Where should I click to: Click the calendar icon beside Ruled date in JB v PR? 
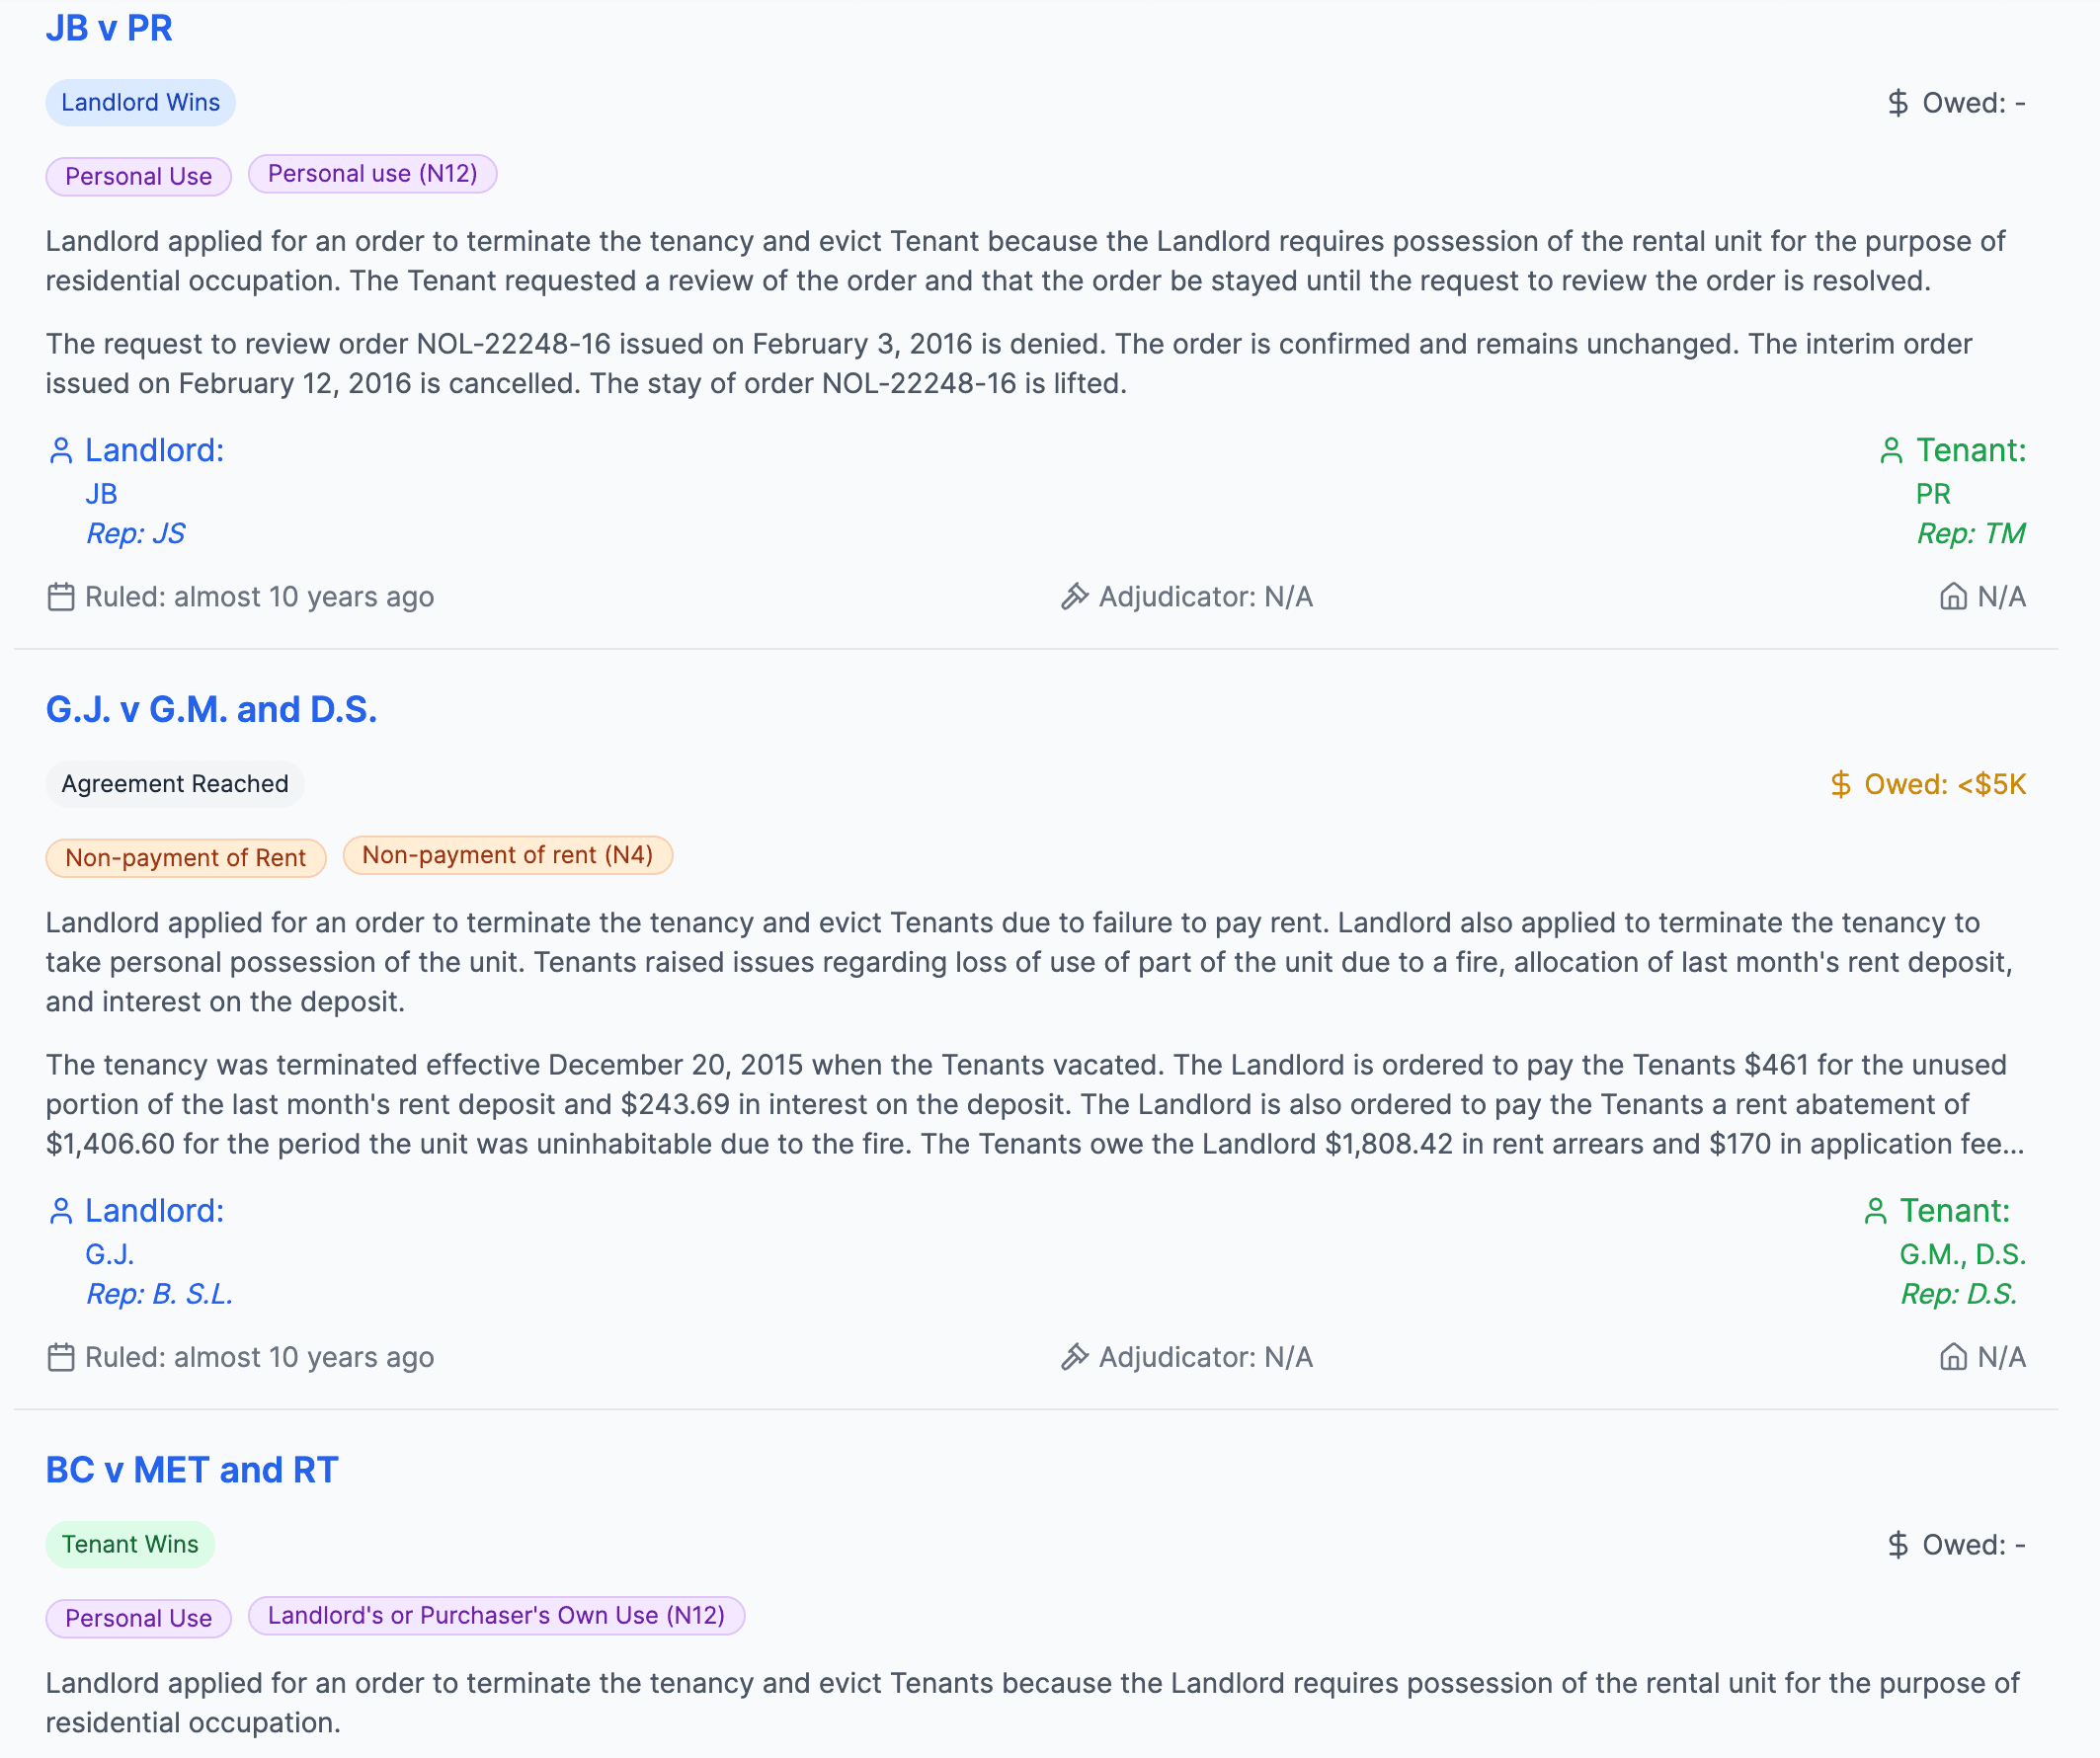(60, 596)
